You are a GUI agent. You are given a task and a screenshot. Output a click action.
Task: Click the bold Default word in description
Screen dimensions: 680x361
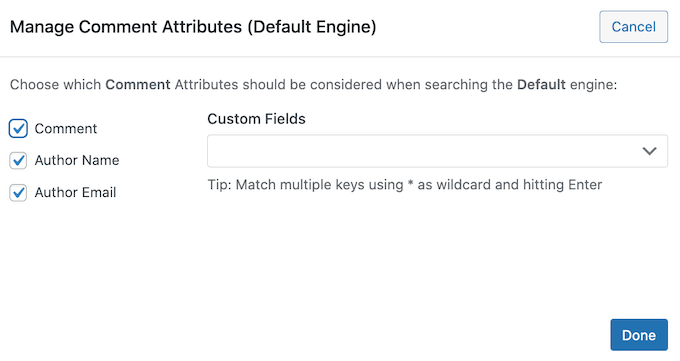[541, 84]
